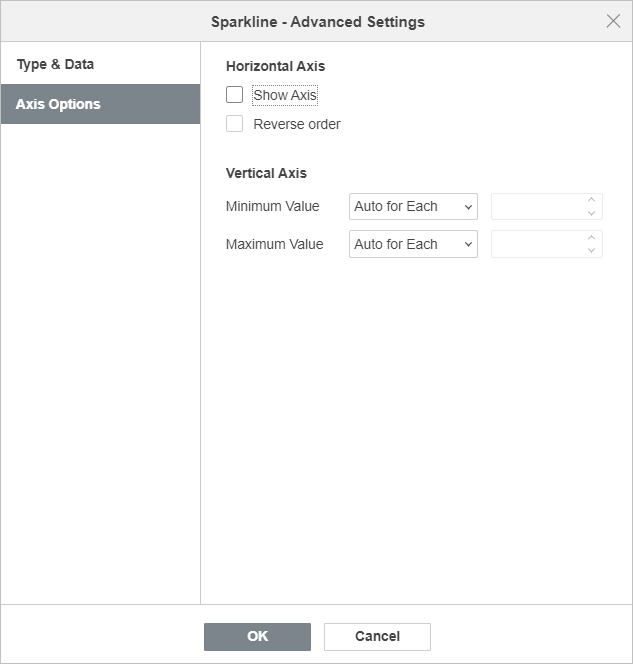This screenshot has height=664, width=633.
Task: Click the dialog title text
Action: click(318, 22)
